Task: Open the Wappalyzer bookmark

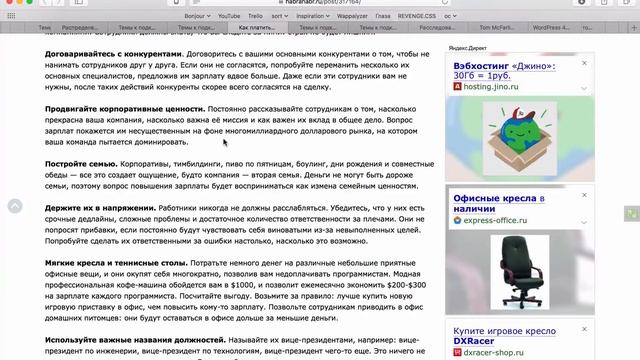Action: tap(352, 16)
